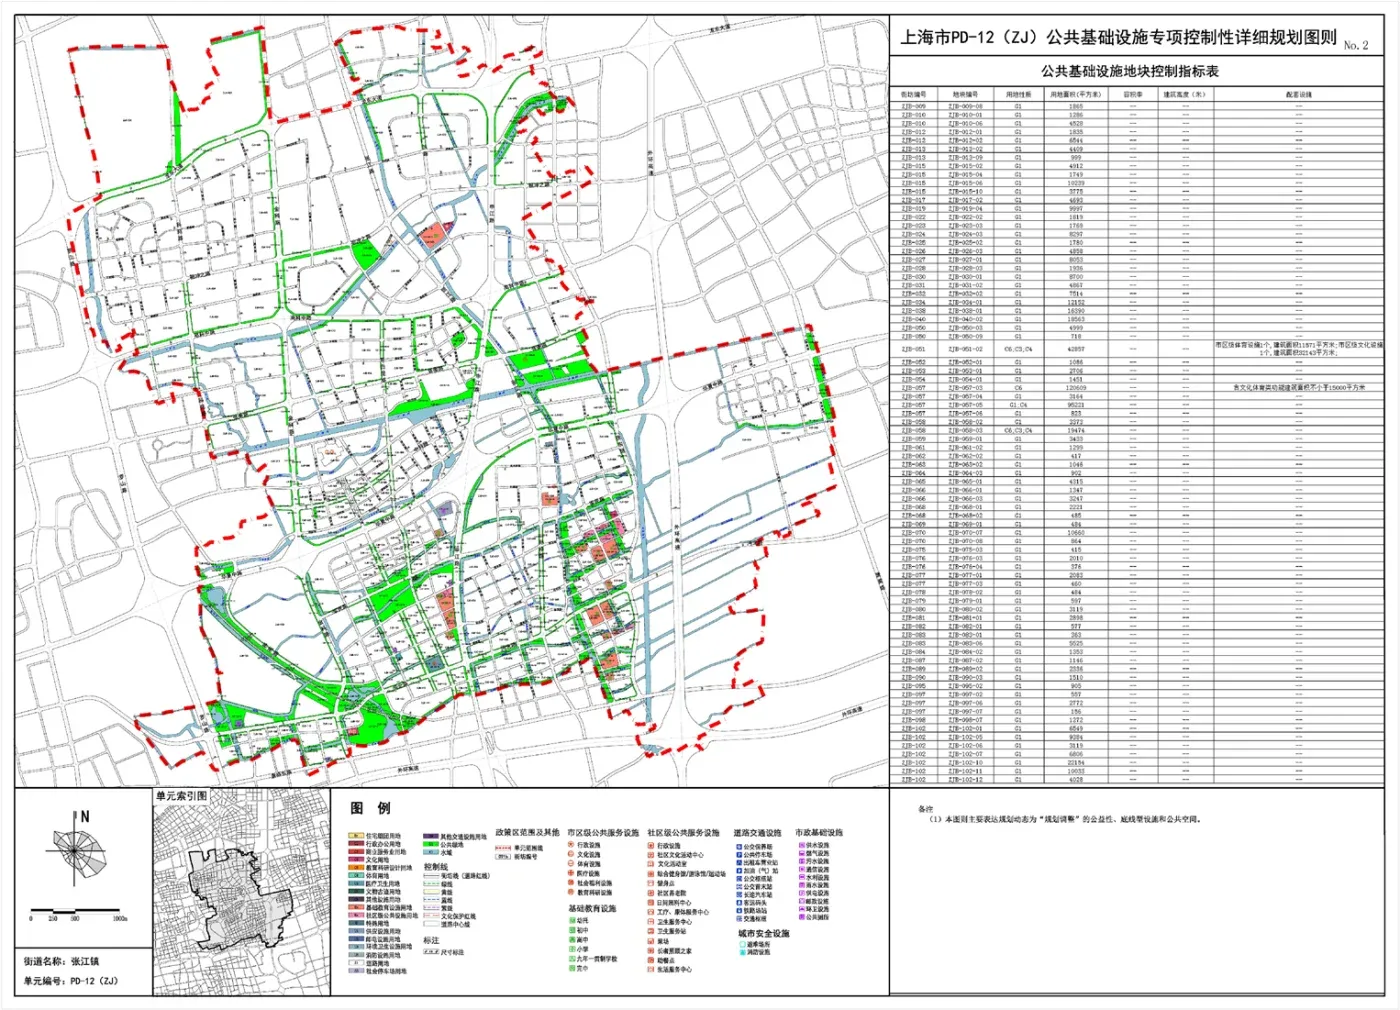1400x1010 pixels.
Task: Click the 菜场 community legend icon
Action: [651, 941]
